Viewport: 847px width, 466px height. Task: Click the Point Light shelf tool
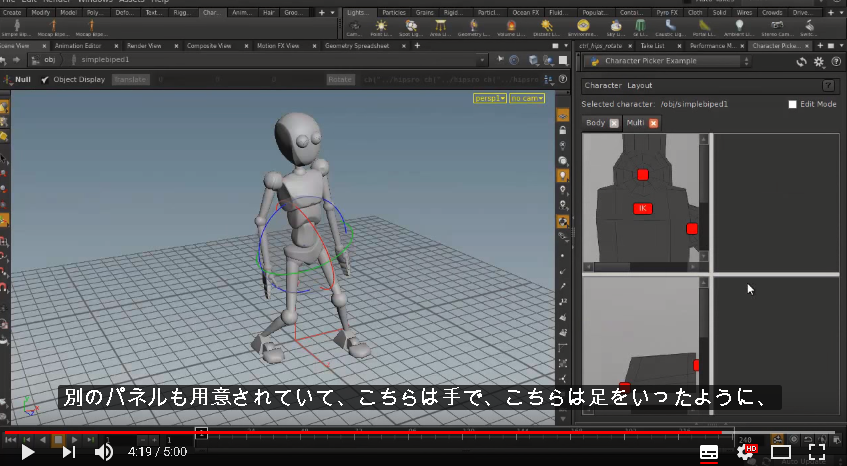point(381,28)
